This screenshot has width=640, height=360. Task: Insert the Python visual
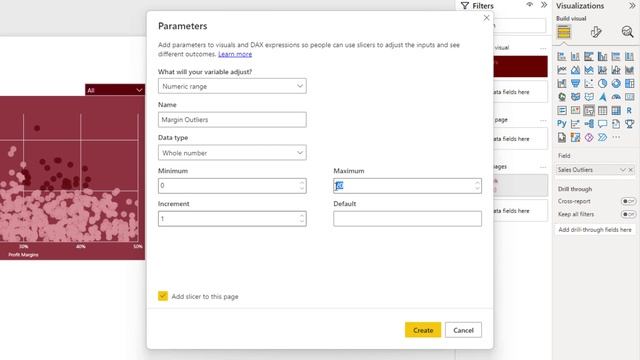tap(562, 124)
